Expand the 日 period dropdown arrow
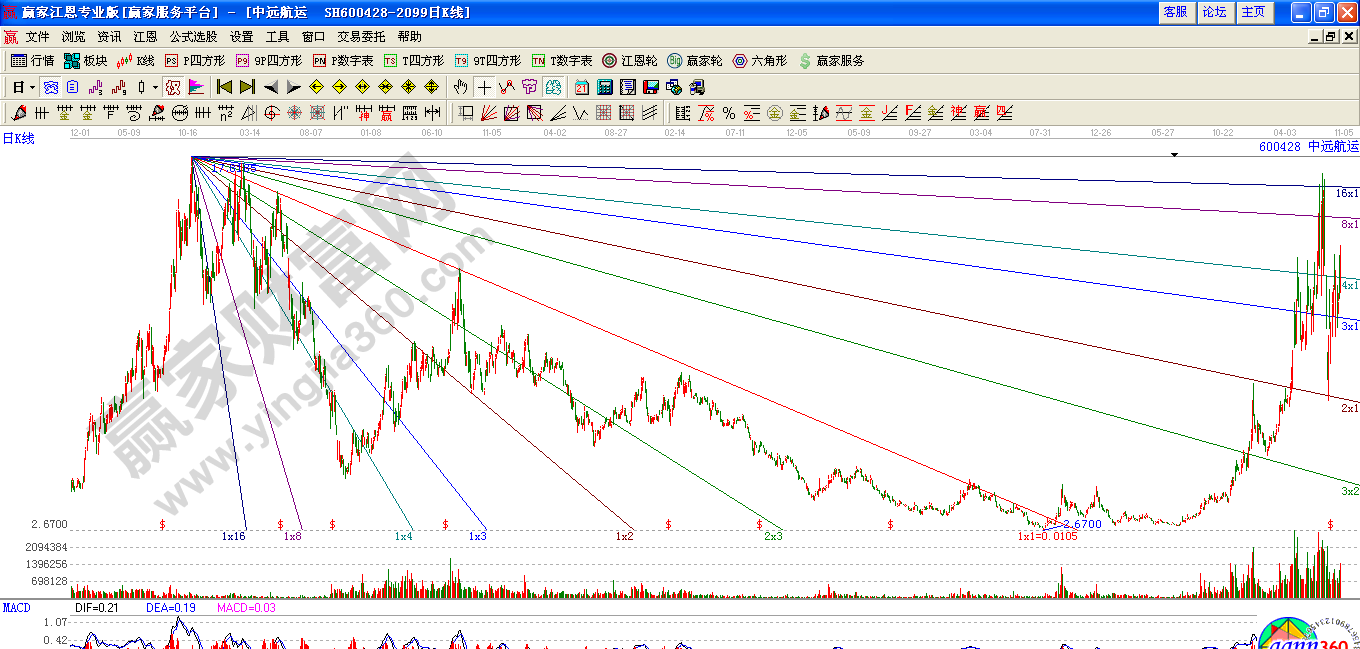The height and width of the screenshot is (649, 1360). pos(31,87)
